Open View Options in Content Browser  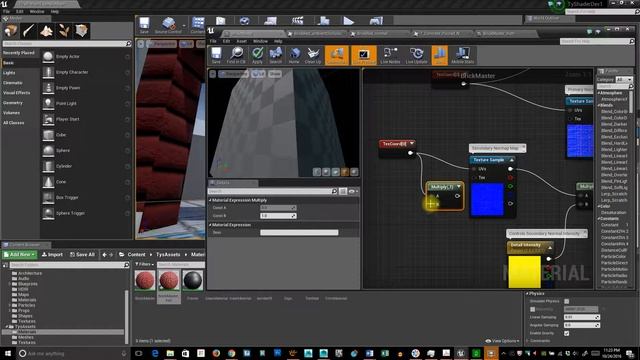pyautogui.click(x=502, y=341)
